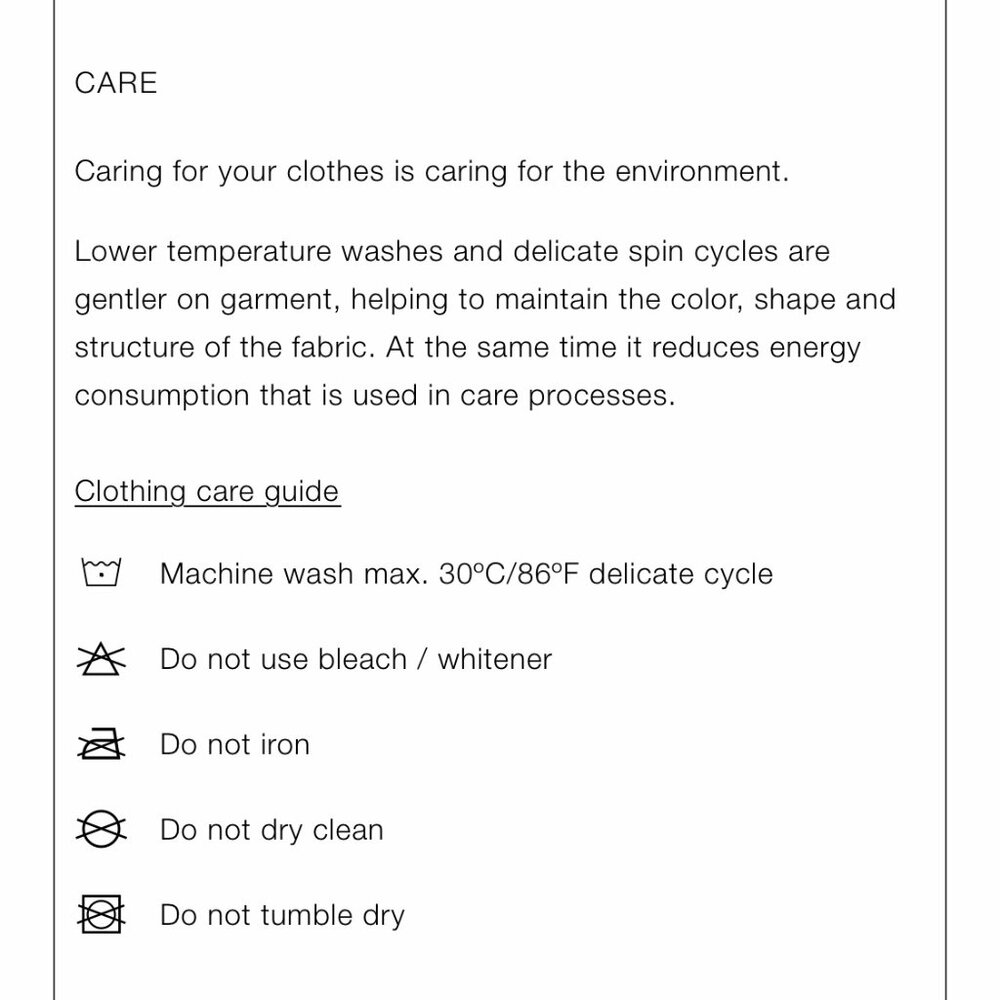The height and width of the screenshot is (1000, 1000).
Task: Click the structure of the fabric line
Action: (x=467, y=348)
